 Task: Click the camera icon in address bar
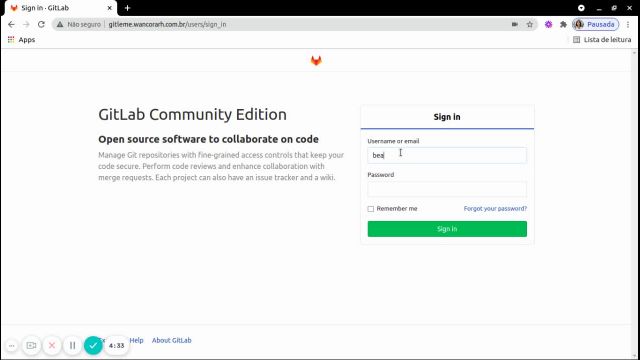coord(515,24)
